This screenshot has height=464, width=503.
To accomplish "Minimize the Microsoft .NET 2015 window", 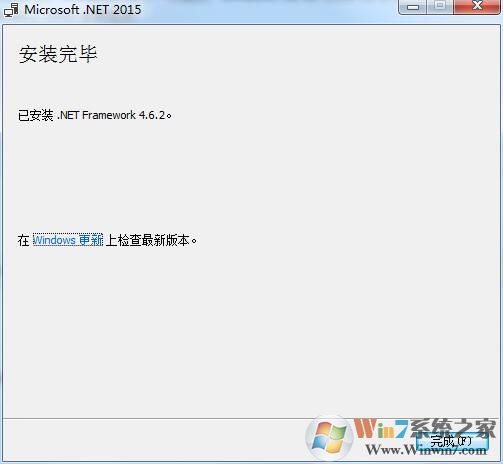I will point(413,6).
